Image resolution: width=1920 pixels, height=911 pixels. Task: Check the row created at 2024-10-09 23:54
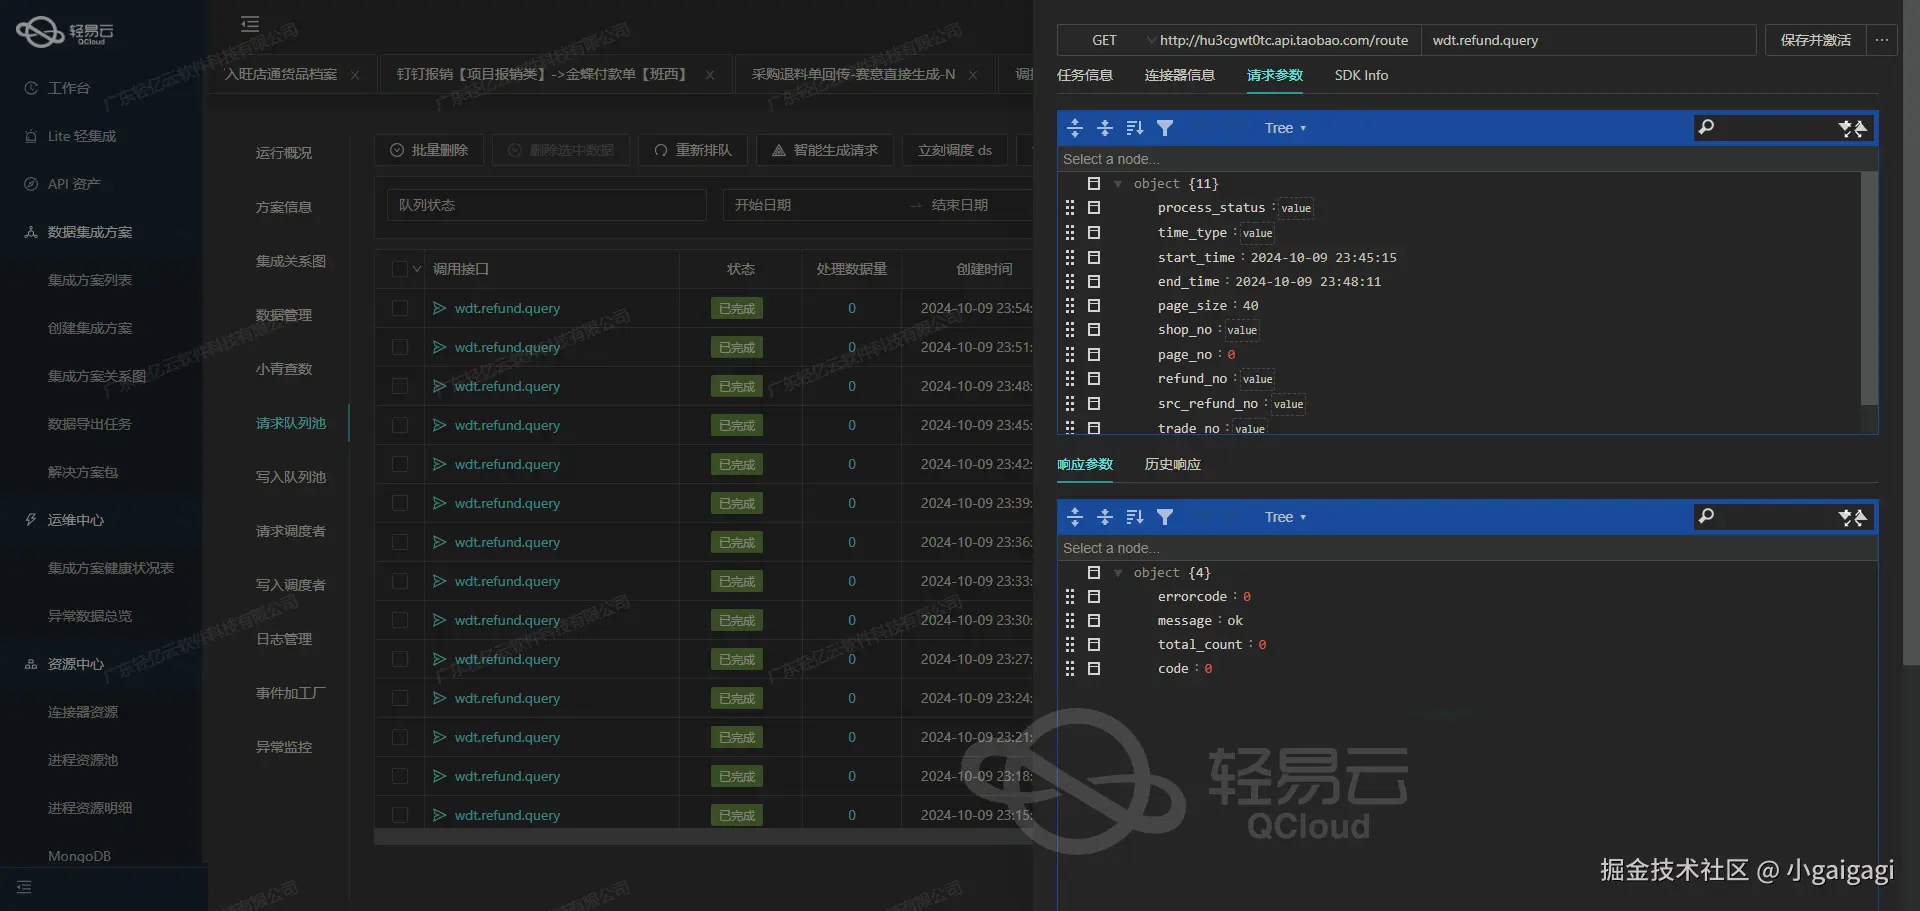[400, 308]
